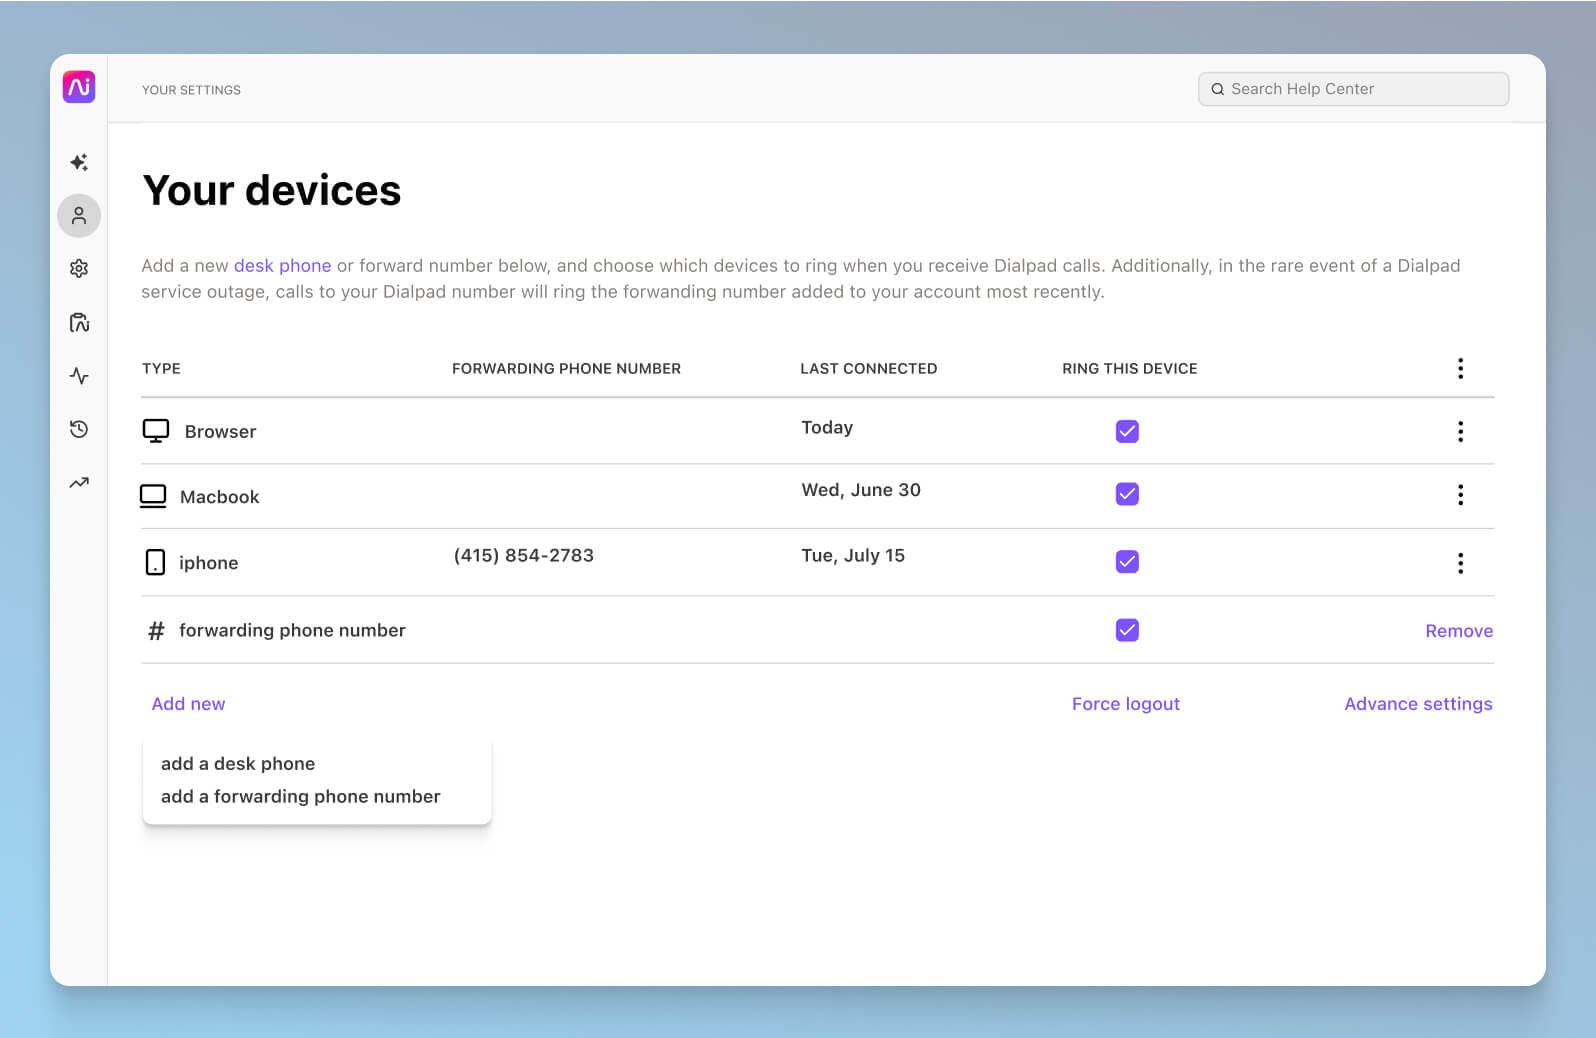Viewport: 1596px width, 1038px height.
Task: Disable ringing on the iphone
Action: click(1127, 562)
